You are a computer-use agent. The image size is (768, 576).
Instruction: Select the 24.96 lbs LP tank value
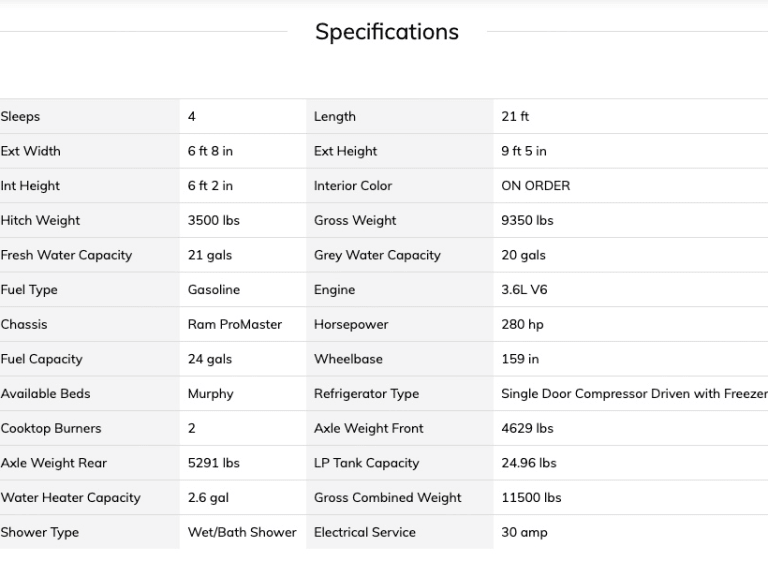point(528,463)
